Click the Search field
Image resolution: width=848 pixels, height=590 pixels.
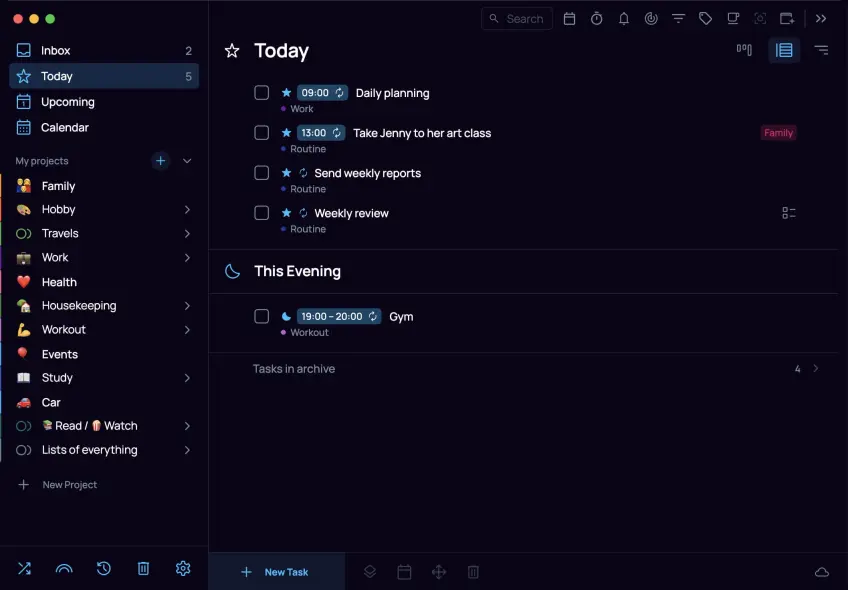517,19
